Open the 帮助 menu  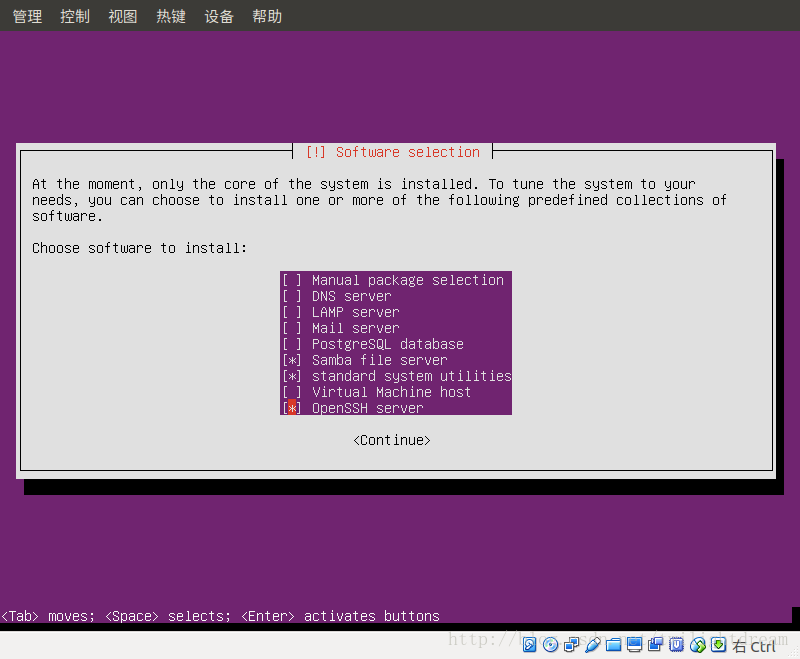pyautogui.click(x=267, y=15)
